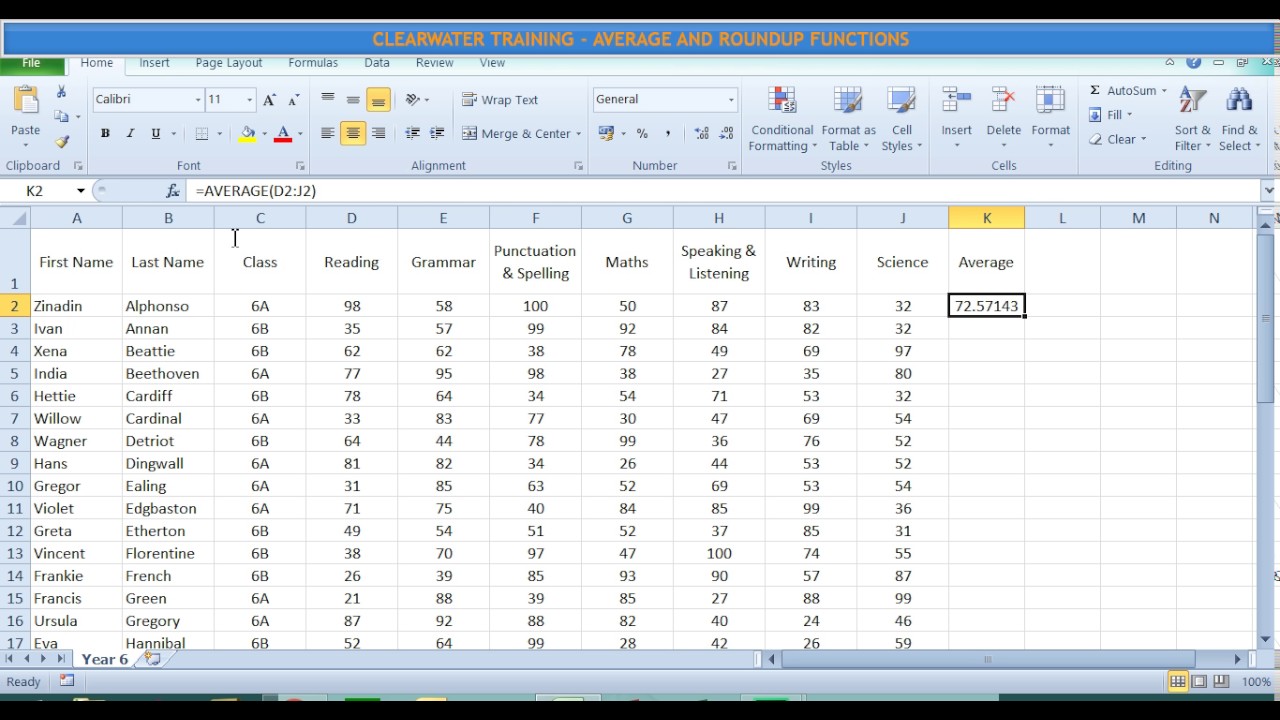This screenshot has height=720, width=1280.
Task: Open the File tab
Action: 31,63
